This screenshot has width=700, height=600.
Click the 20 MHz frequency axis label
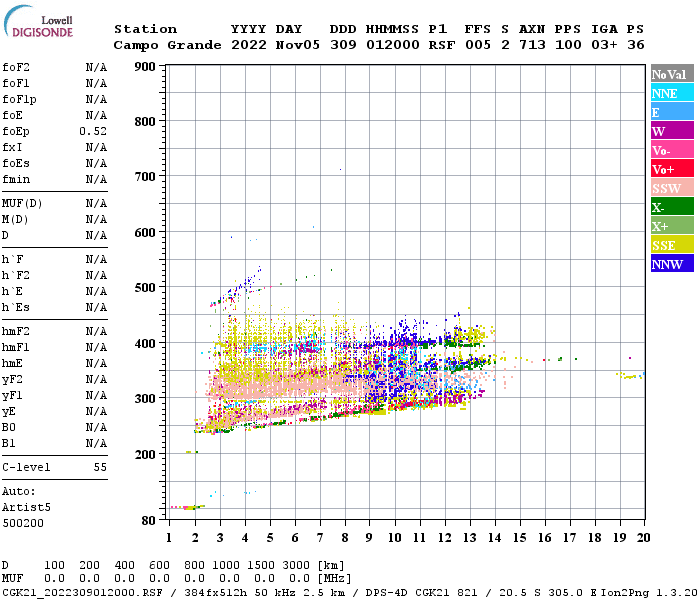[x=643, y=538]
